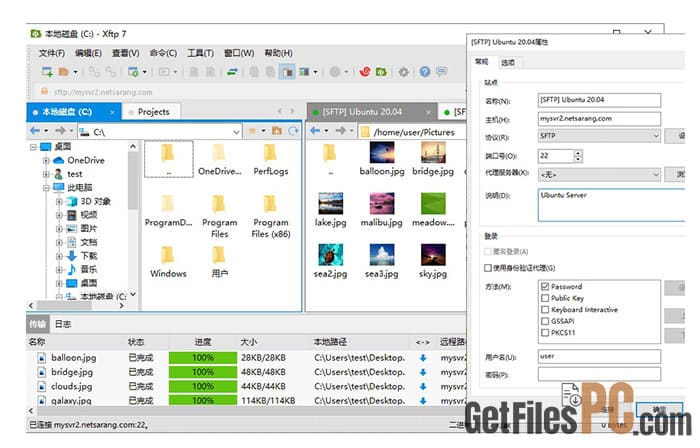Click the pane view layout icon
This screenshot has width=700, height=448.
[304, 71]
